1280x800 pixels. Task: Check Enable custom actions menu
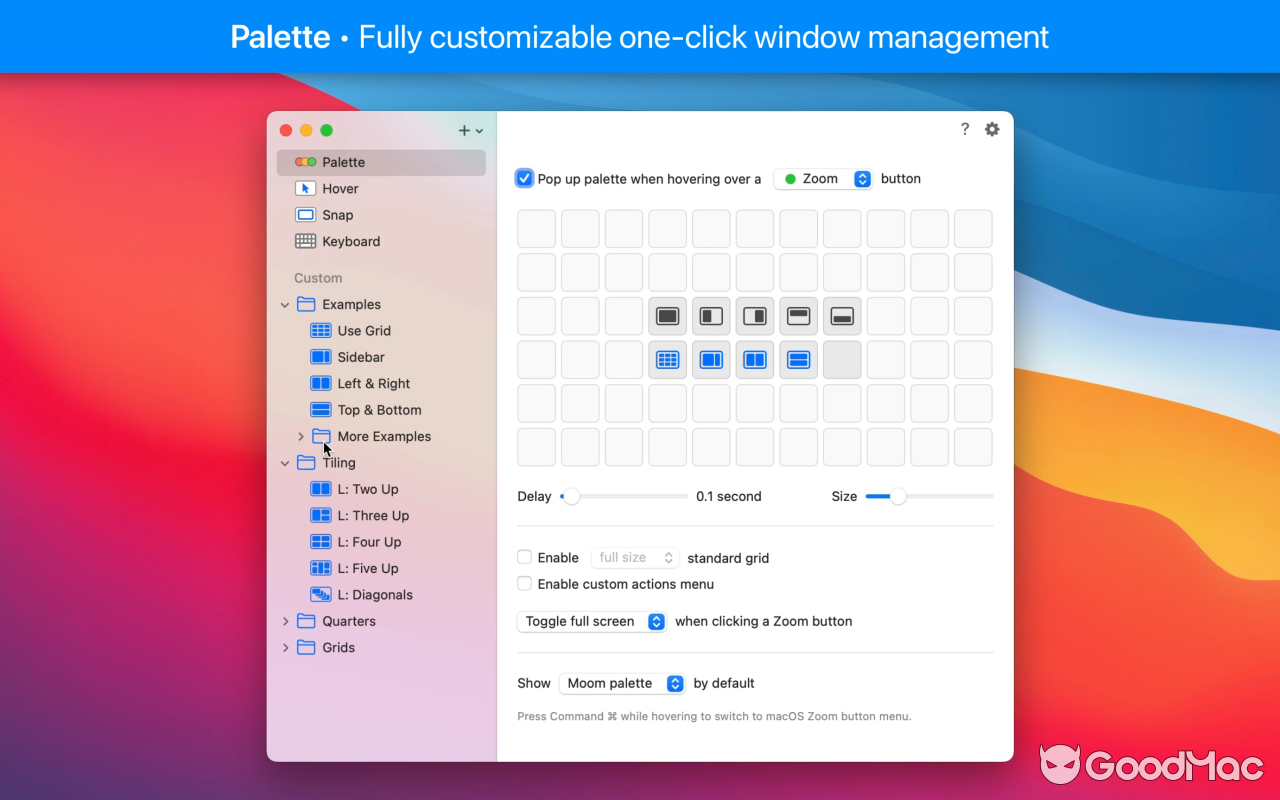point(525,584)
